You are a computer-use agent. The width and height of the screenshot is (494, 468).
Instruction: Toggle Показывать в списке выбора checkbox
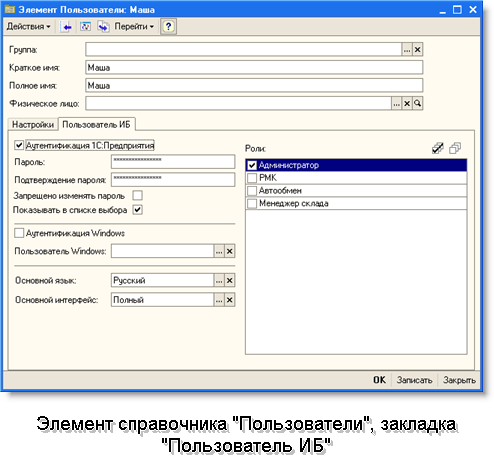pyautogui.click(x=138, y=210)
